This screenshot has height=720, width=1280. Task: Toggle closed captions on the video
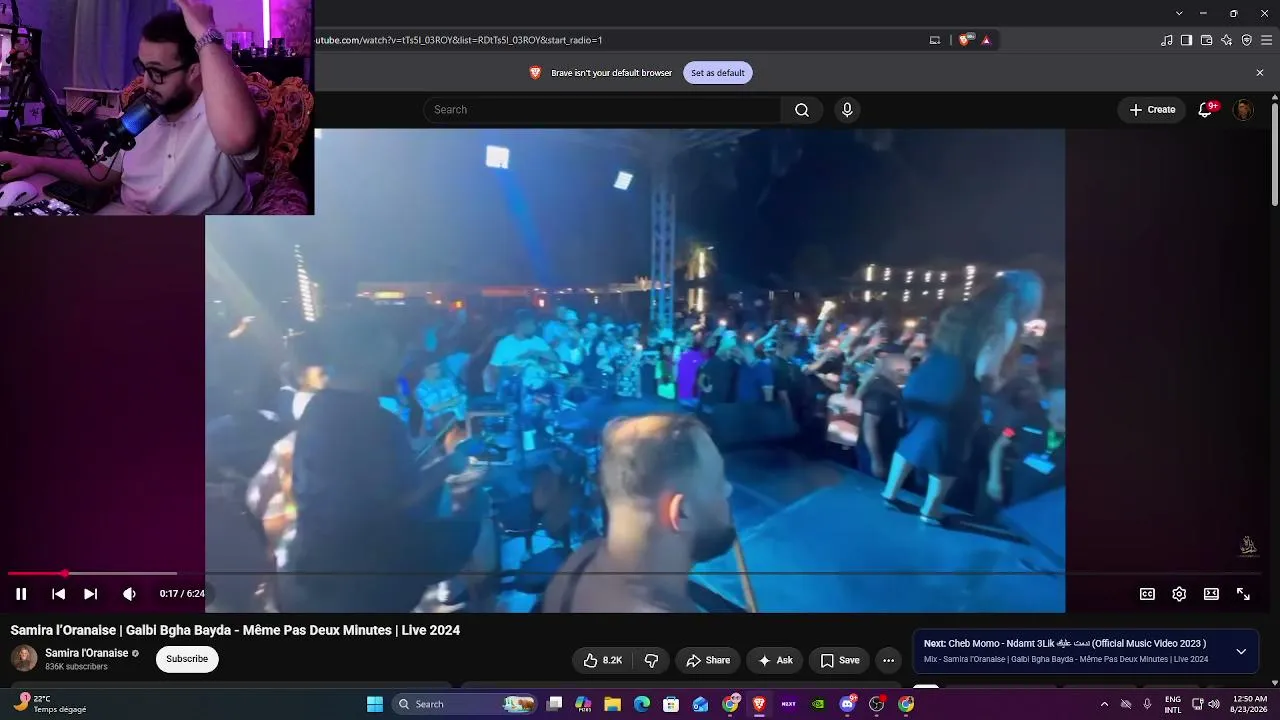click(x=1147, y=594)
